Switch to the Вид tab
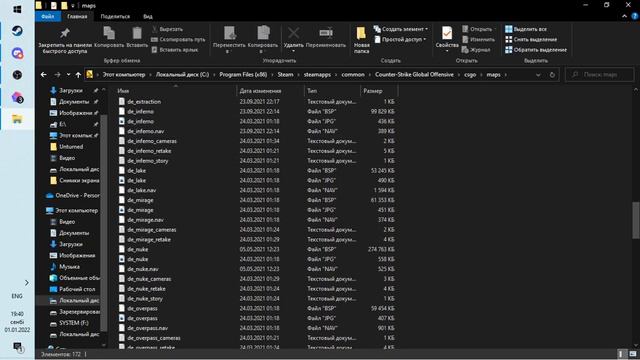Viewport: 640px width, 360px height. [148, 16]
